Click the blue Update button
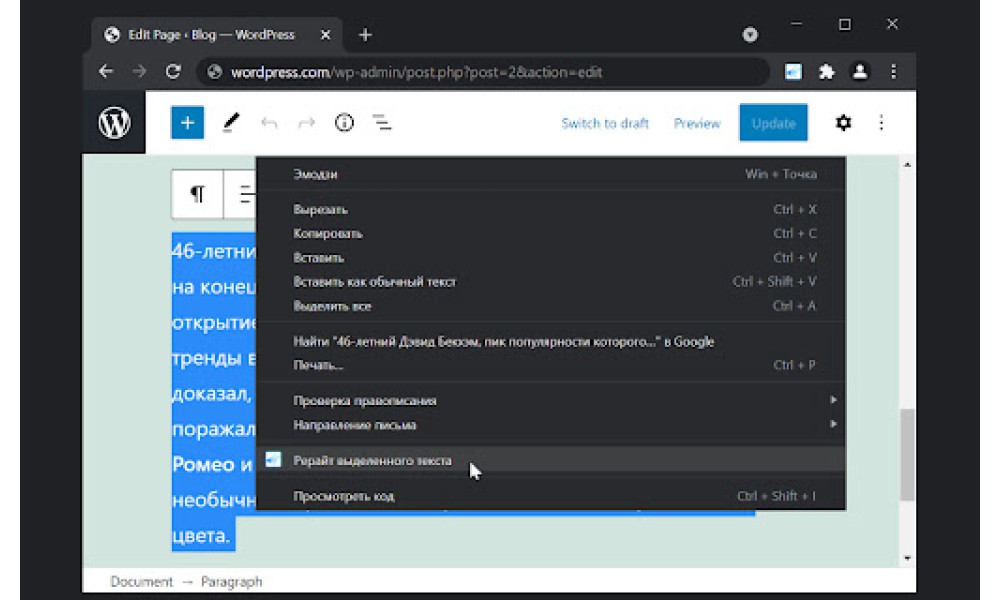 click(x=774, y=122)
